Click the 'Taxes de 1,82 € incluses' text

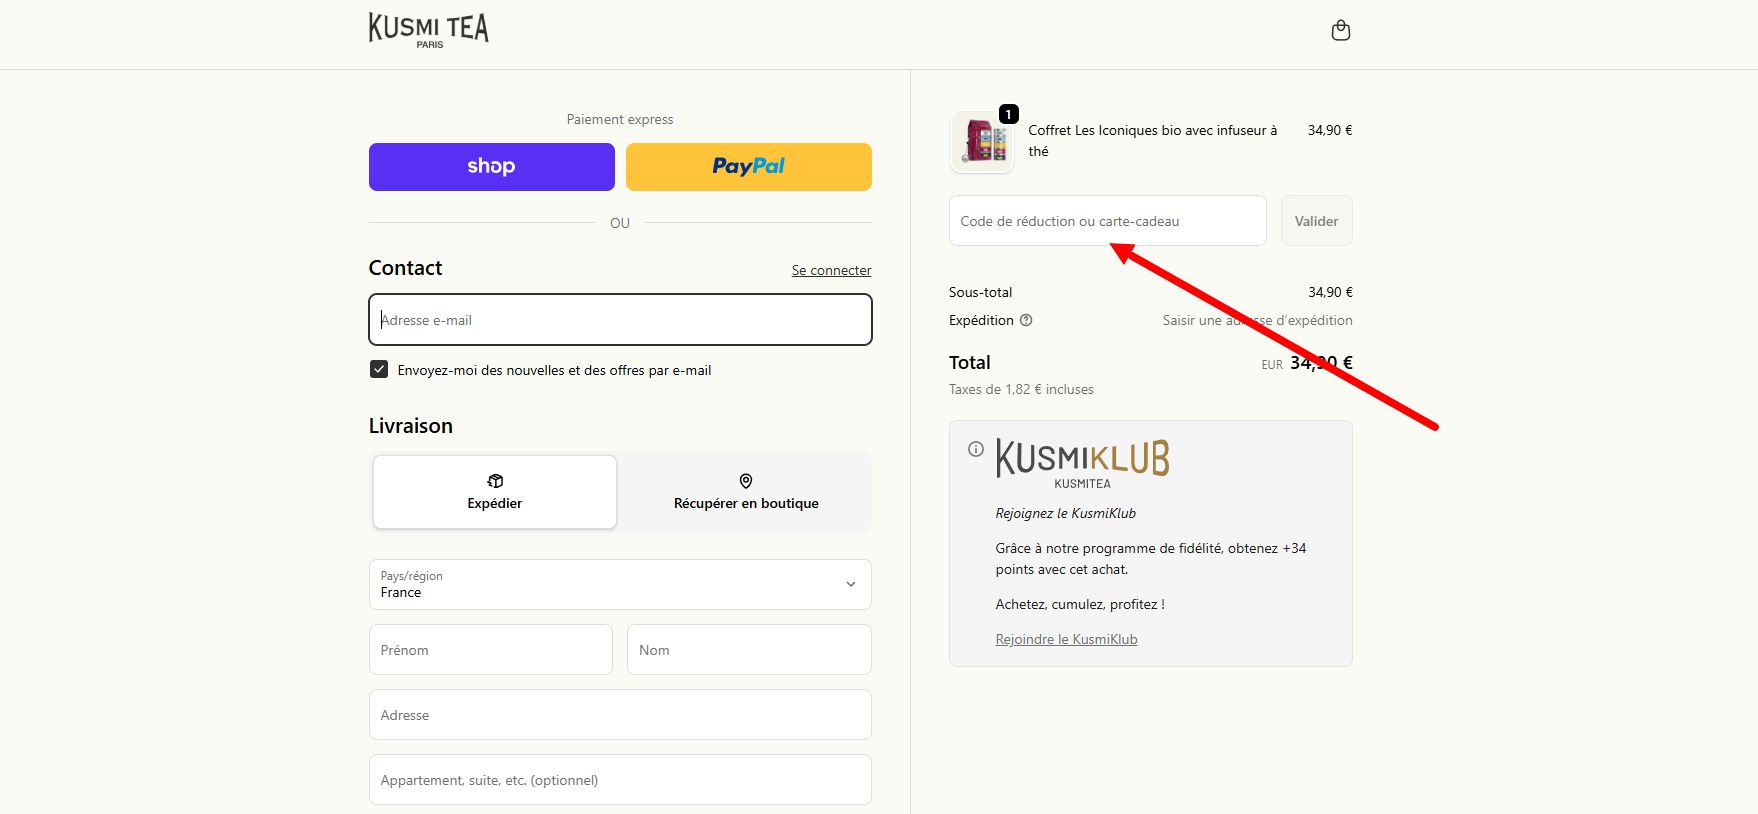click(x=1021, y=389)
